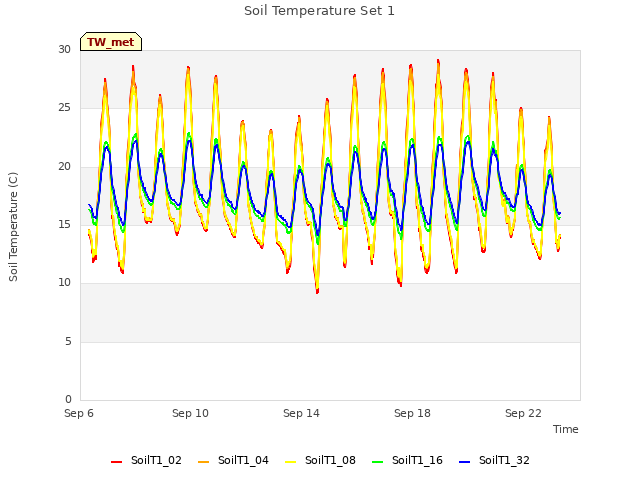Click the Time axis label
640x480 pixels.
(565, 429)
